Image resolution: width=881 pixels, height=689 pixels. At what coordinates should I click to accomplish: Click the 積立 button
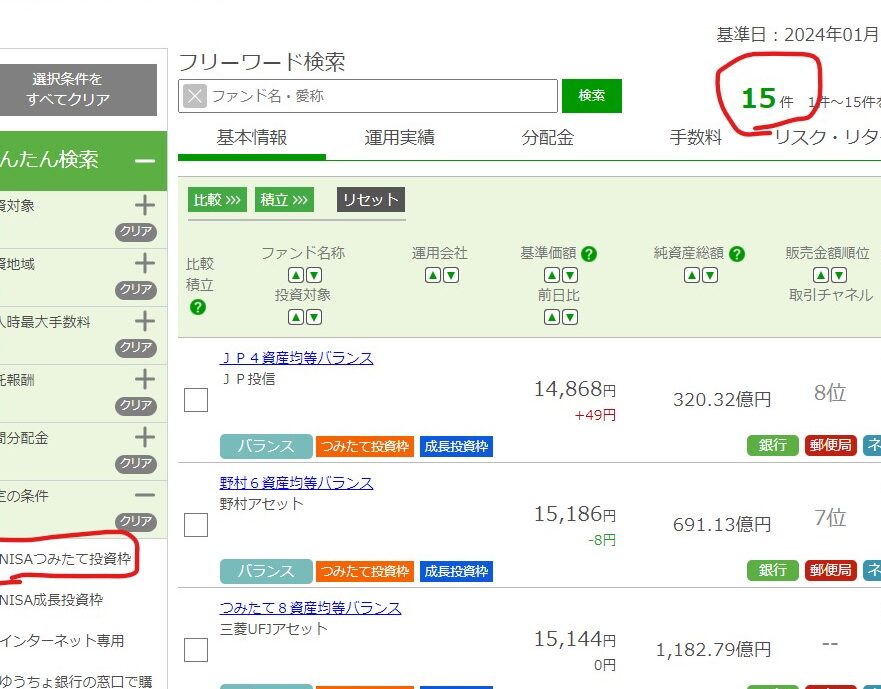284,200
